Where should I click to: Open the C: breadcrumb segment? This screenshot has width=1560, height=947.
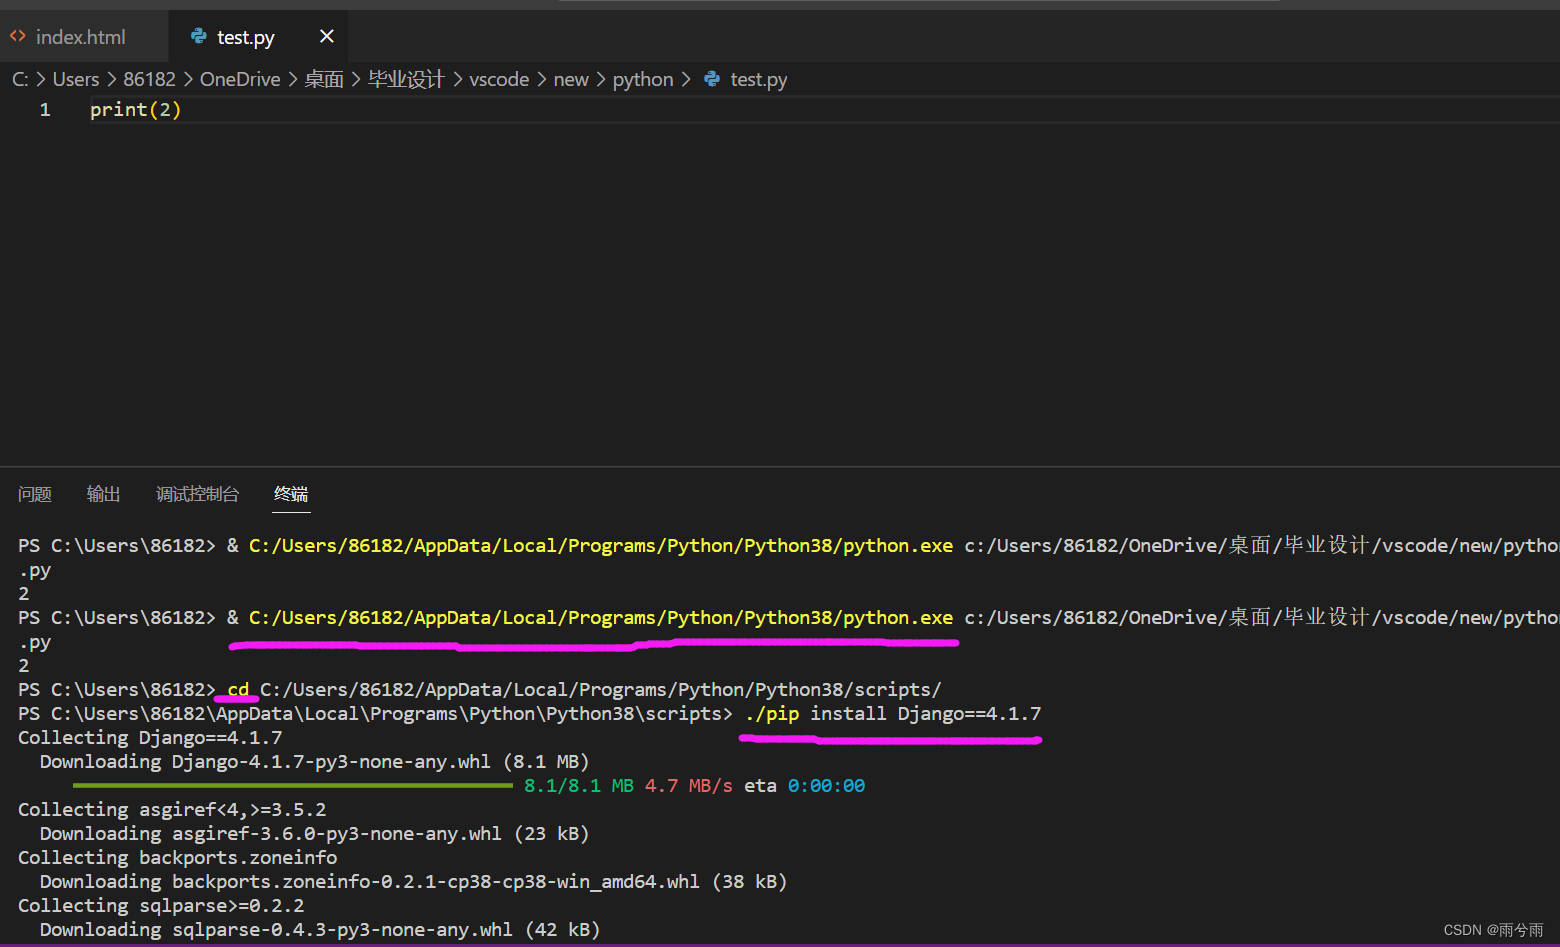pyautogui.click(x=20, y=79)
